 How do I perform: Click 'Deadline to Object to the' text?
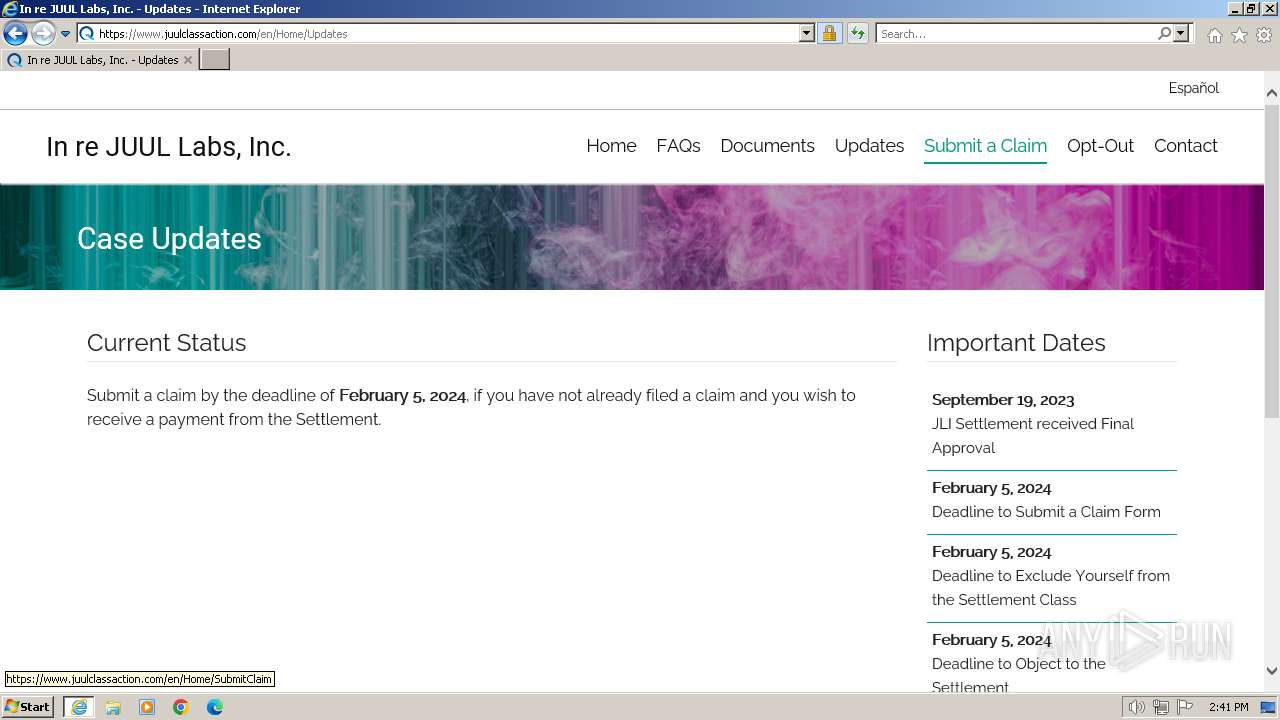(x=1019, y=664)
